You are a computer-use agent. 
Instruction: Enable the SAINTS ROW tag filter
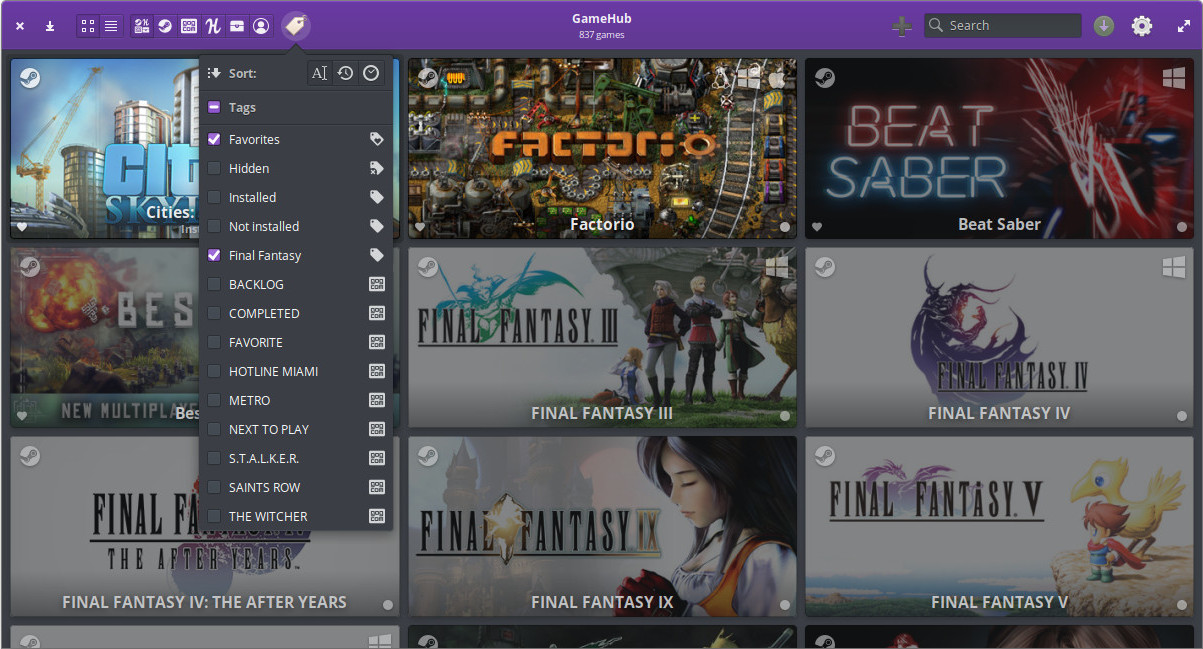coord(214,487)
